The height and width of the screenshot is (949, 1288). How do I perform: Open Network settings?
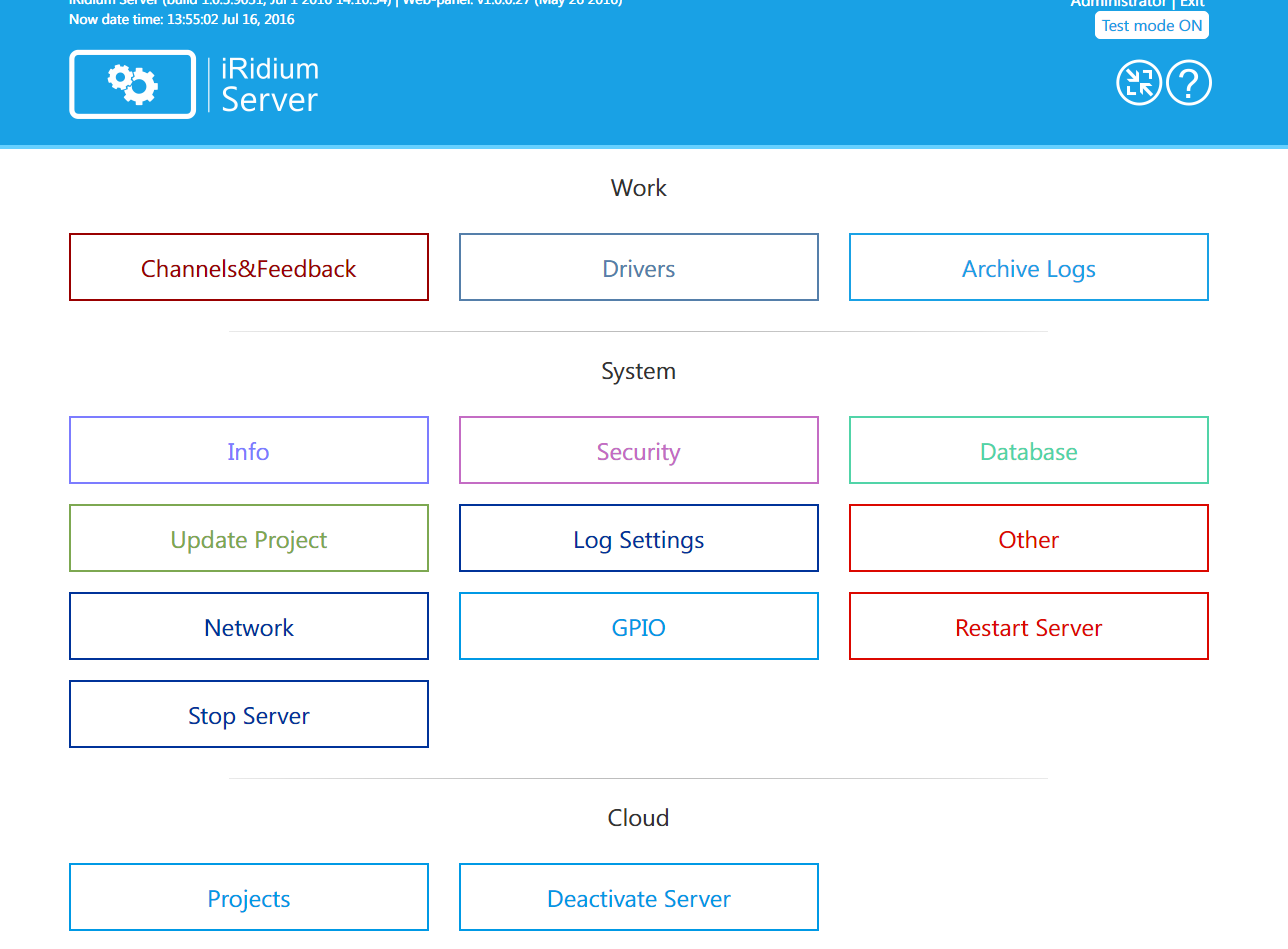[249, 626]
